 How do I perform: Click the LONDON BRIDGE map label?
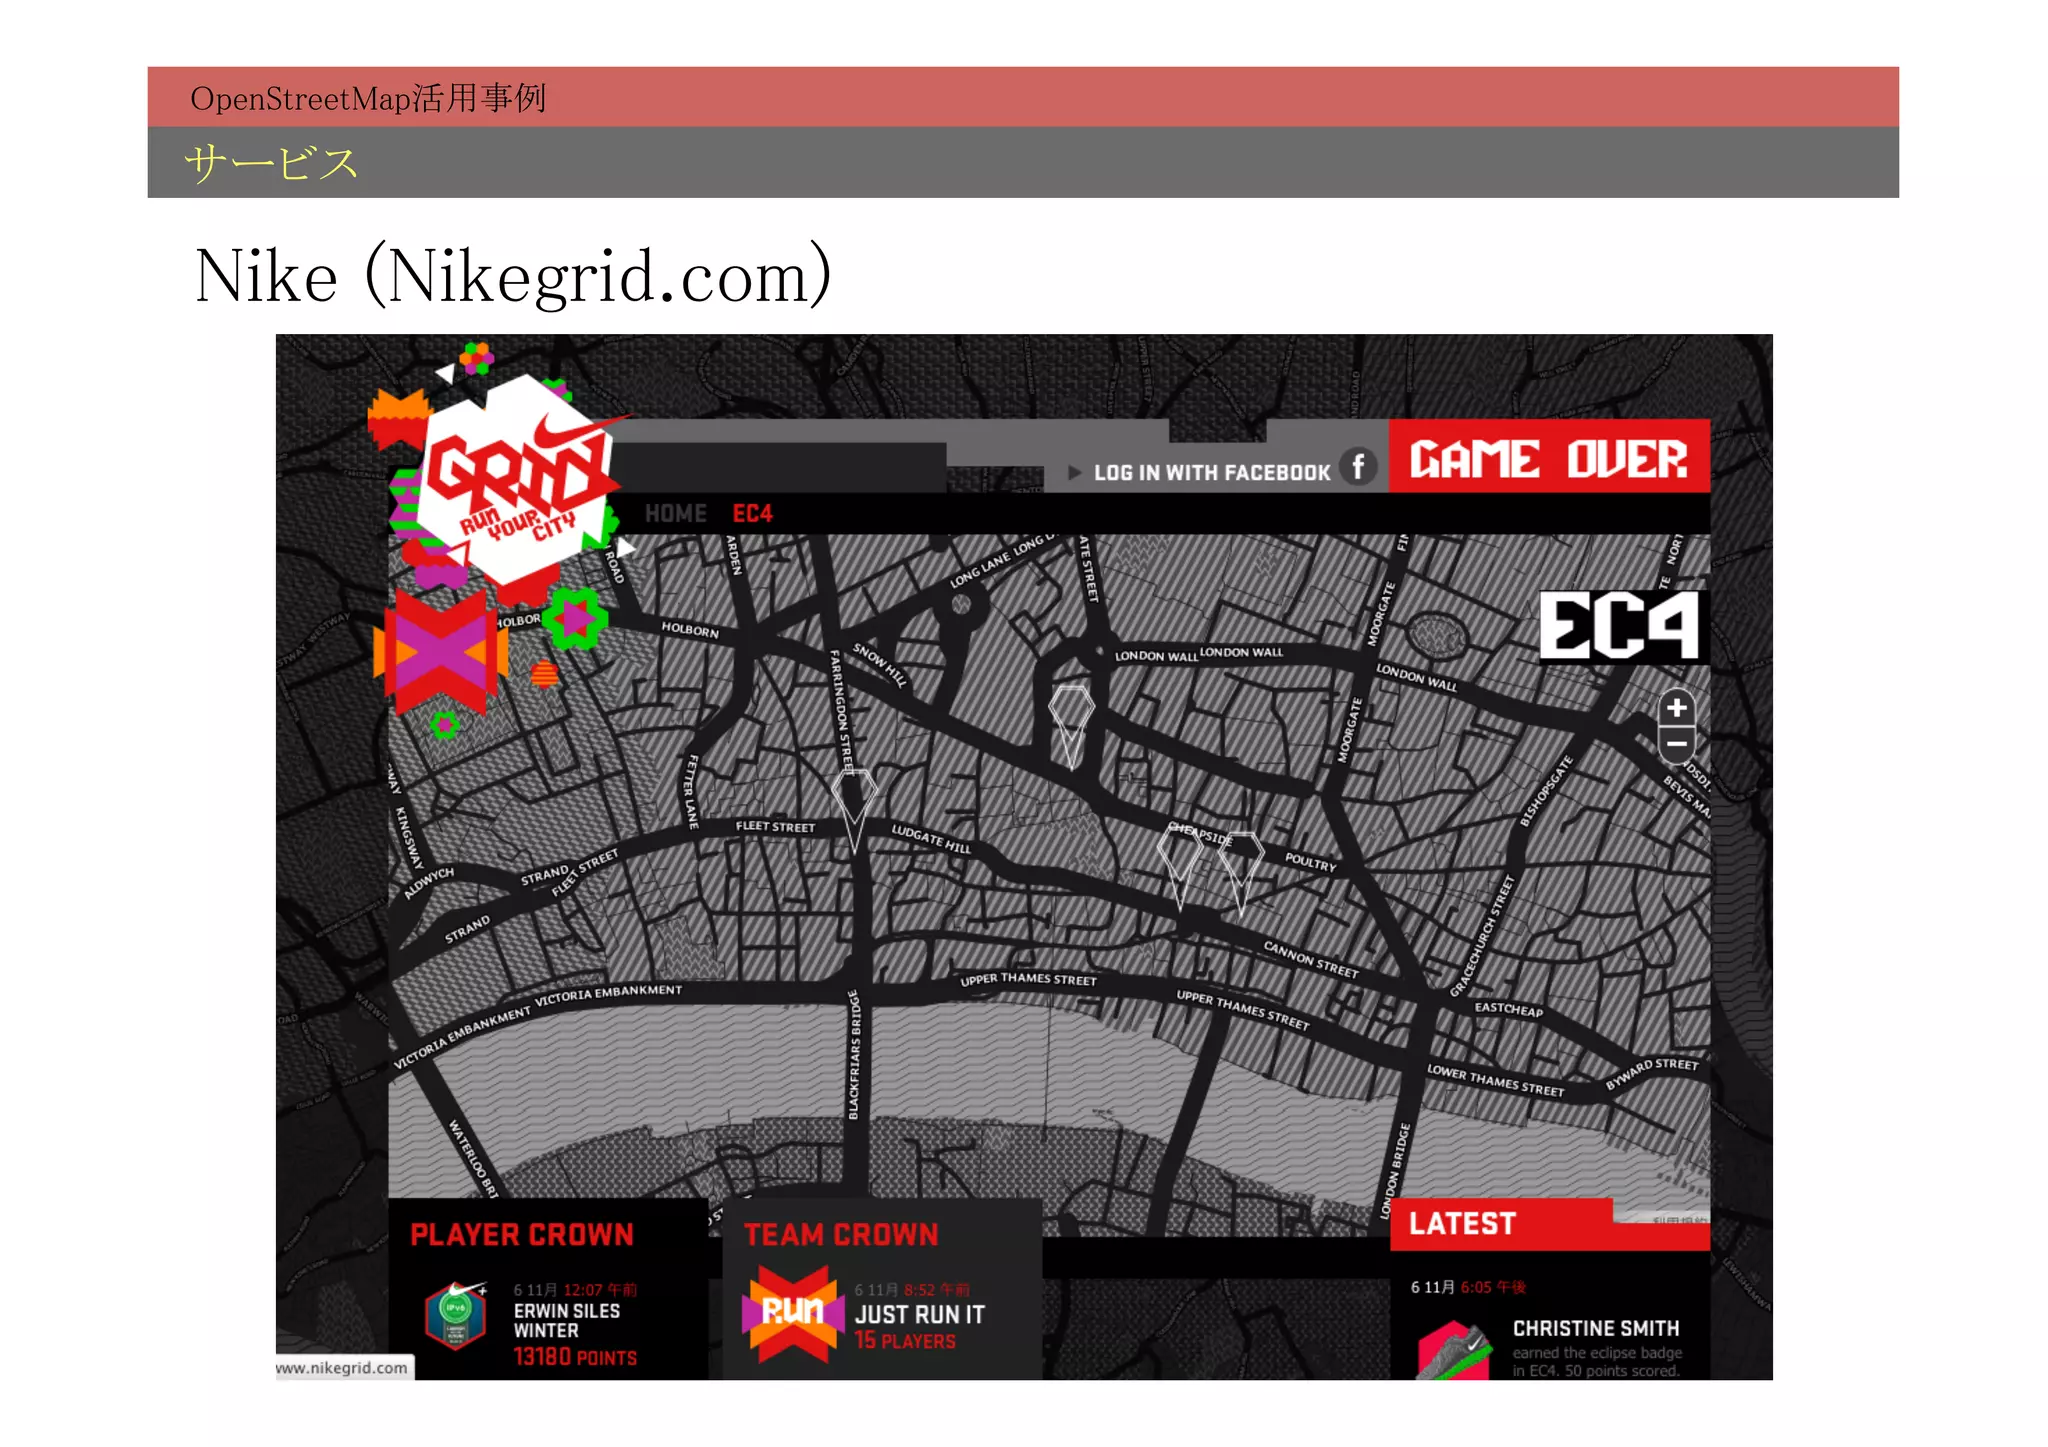tap(1396, 1171)
